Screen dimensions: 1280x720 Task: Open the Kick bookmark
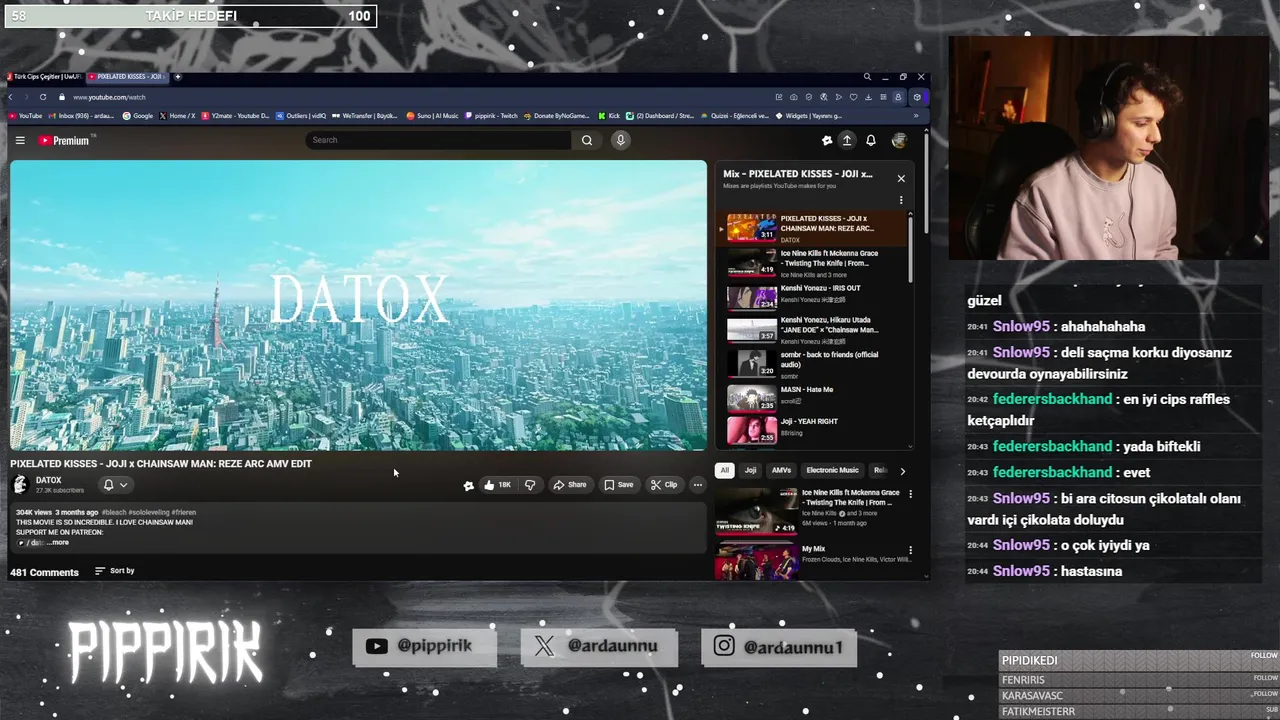pos(609,116)
